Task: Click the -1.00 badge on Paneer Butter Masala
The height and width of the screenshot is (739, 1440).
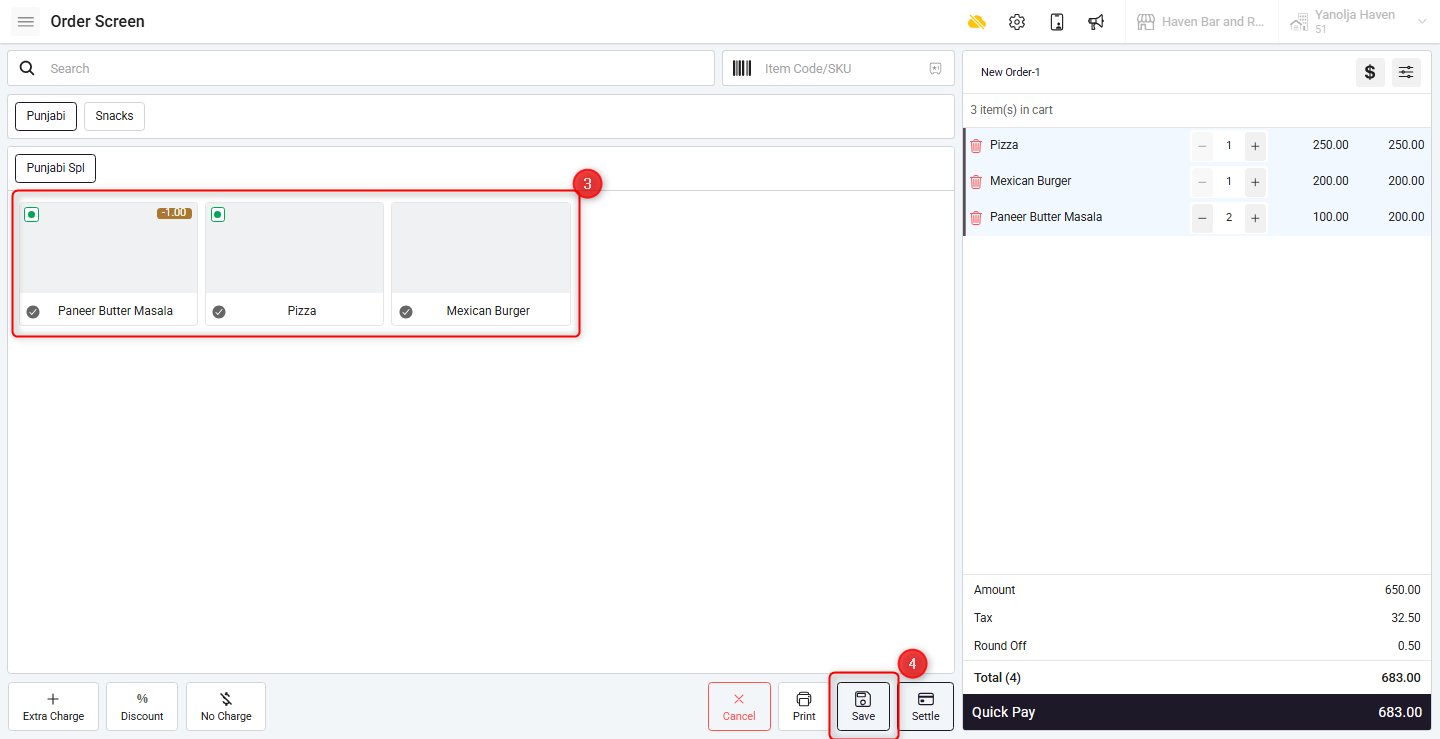Action: (174, 213)
